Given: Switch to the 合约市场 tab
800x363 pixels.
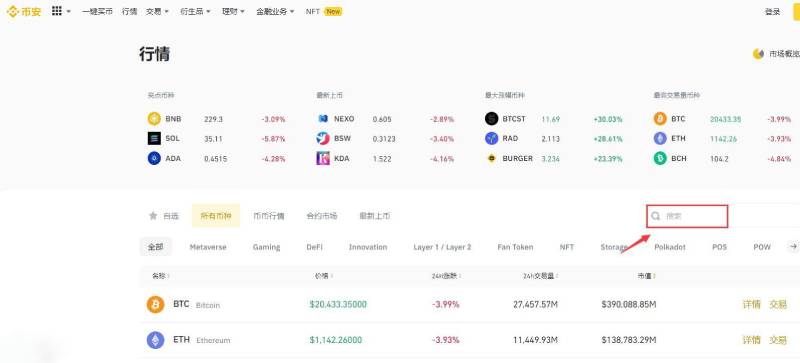Looking at the screenshot, I should pyautogui.click(x=322, y=216).
